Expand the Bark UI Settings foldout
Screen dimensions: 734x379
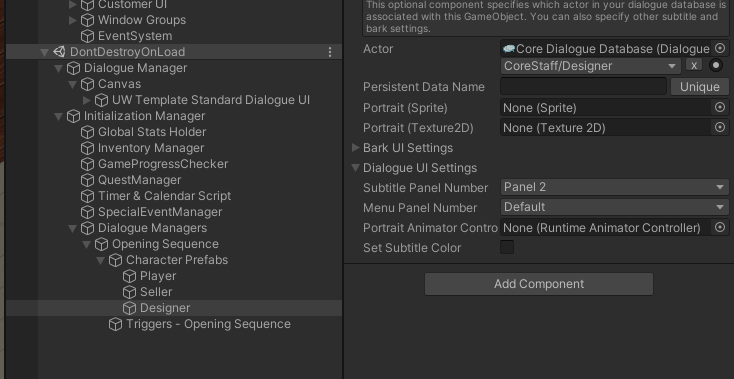click(356, 147)
